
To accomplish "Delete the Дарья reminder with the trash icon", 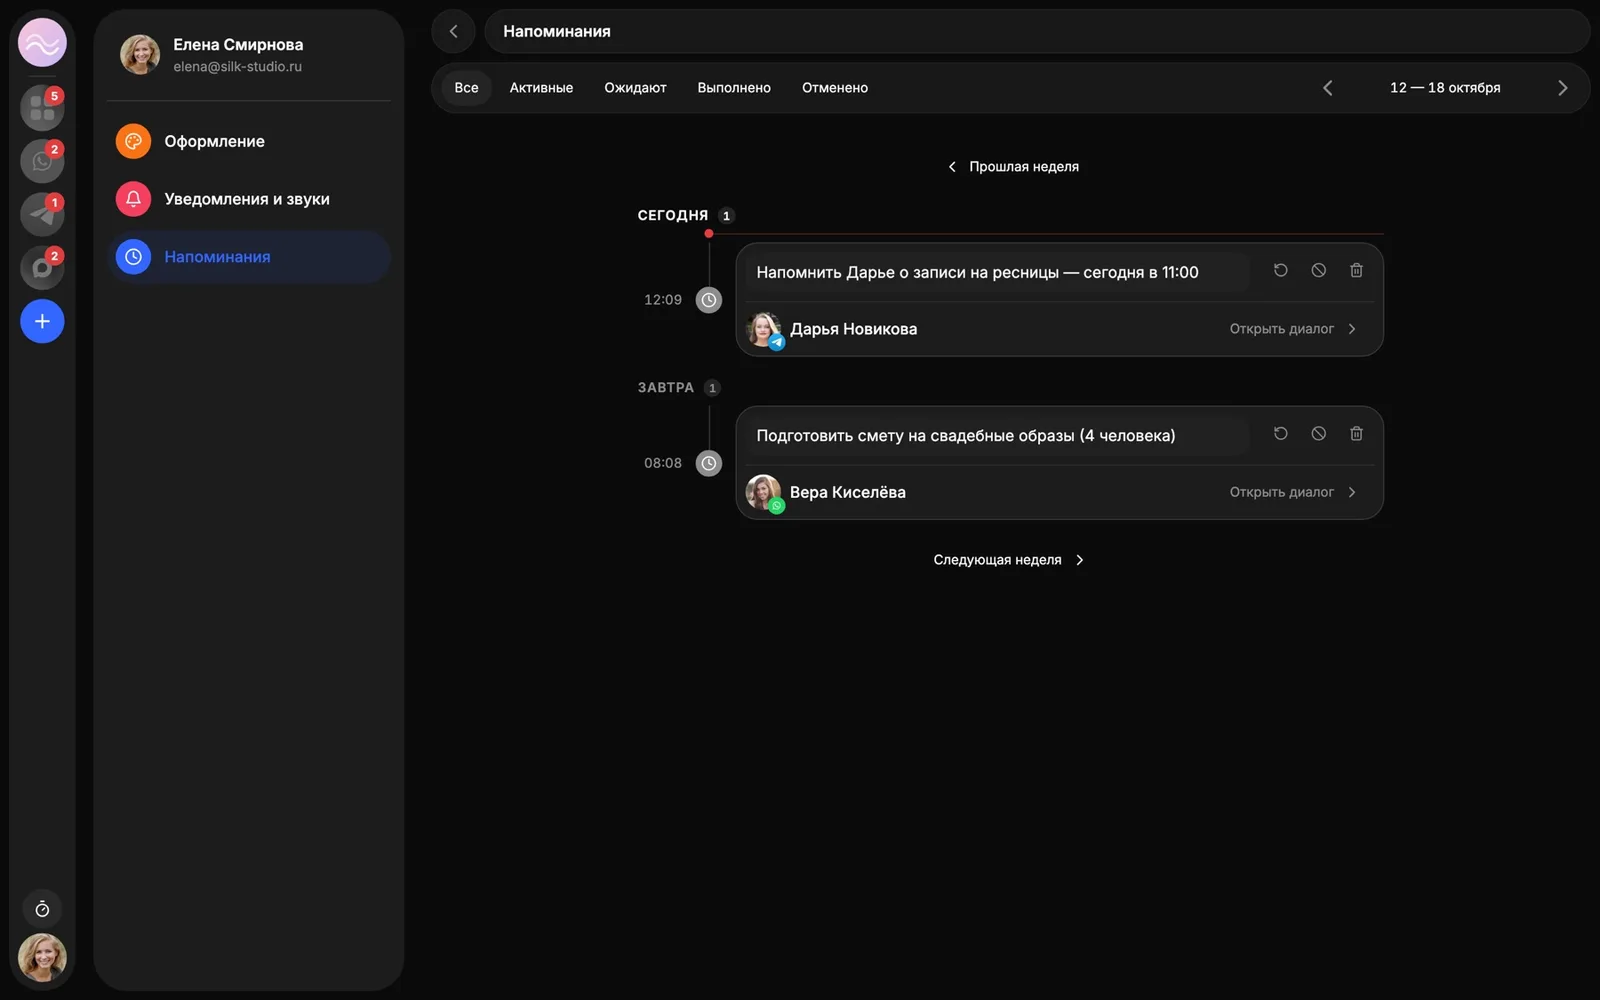I will pyautogui.click(x=1356, y=270).
